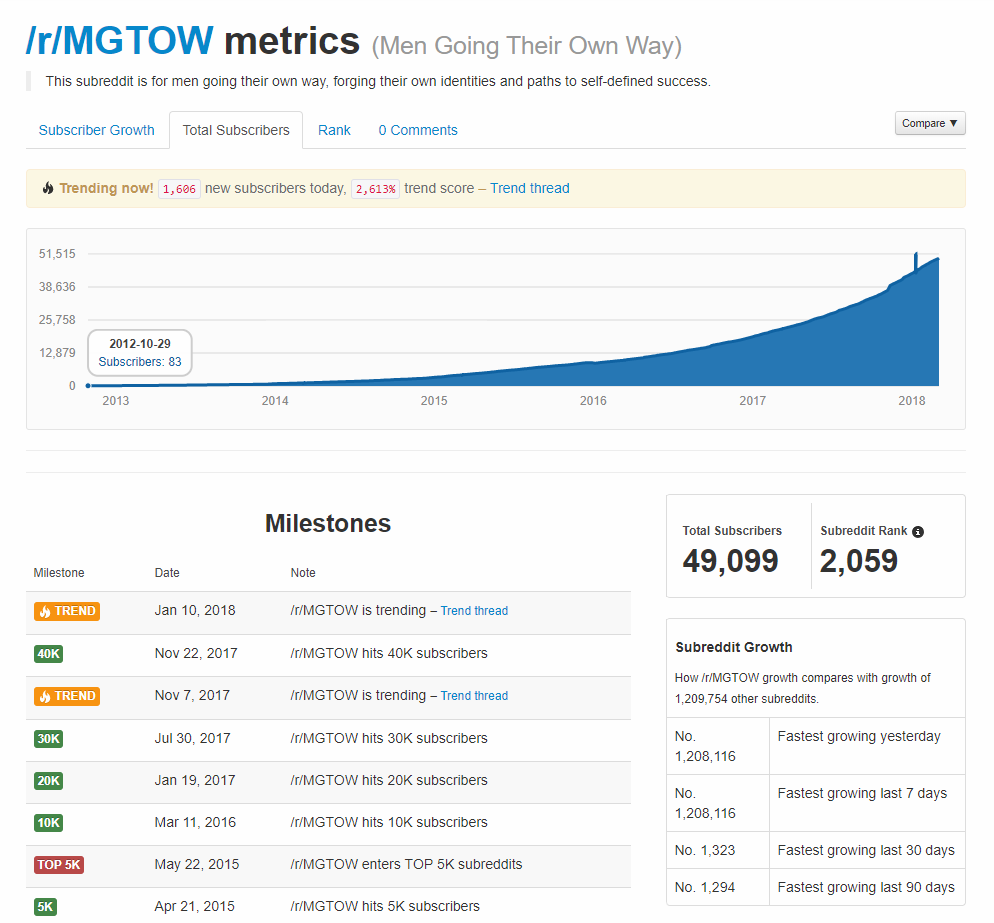Click the 2012-10-29 chart tooltip

pos(140,352)
